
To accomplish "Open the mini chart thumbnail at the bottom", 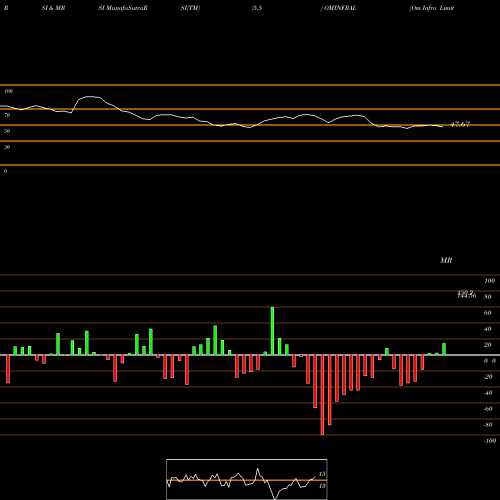I will (247, 479).
